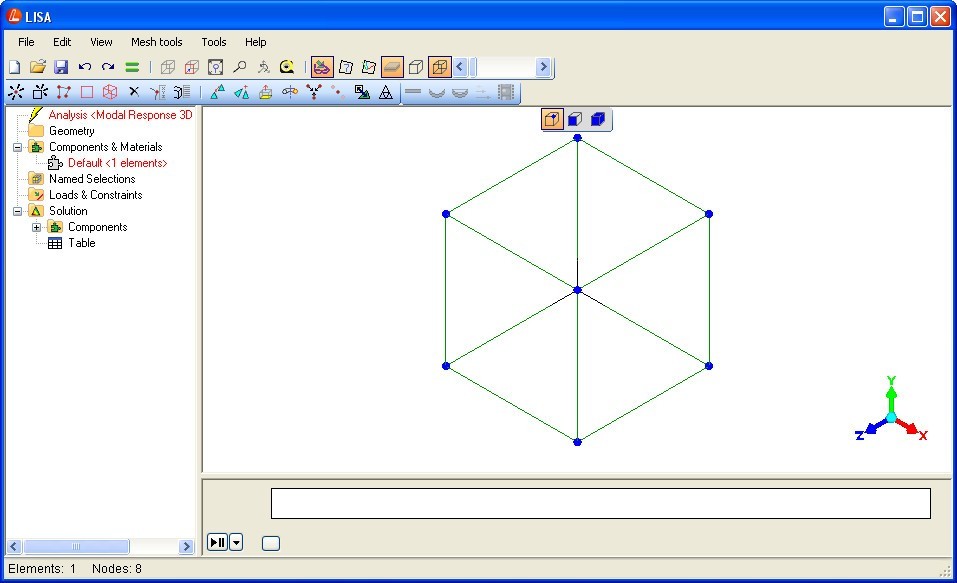The height and width of the screenshot is (583, 957).
Task: Open the dropdown arrow beside play/pause
Action: [x=236, y=542]
